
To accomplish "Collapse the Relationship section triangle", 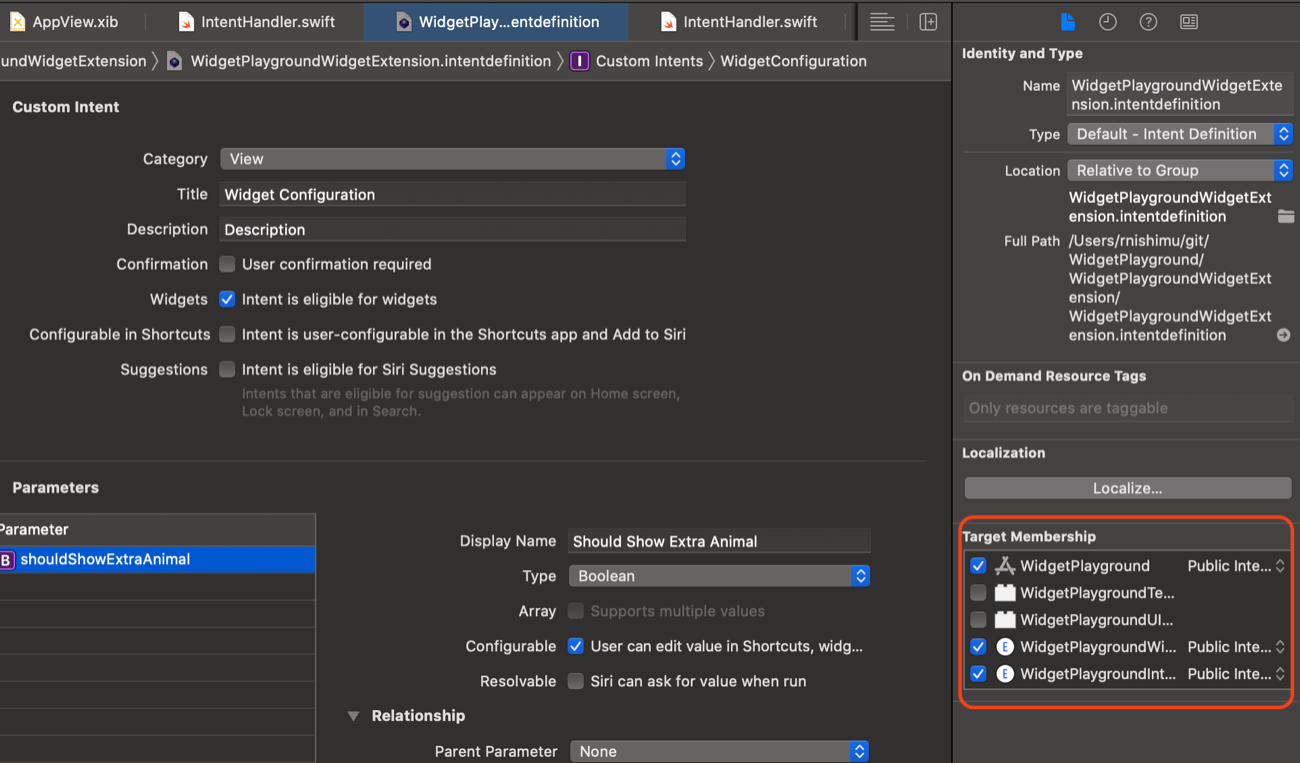I will pyautogui.click(x=353, y=716).
